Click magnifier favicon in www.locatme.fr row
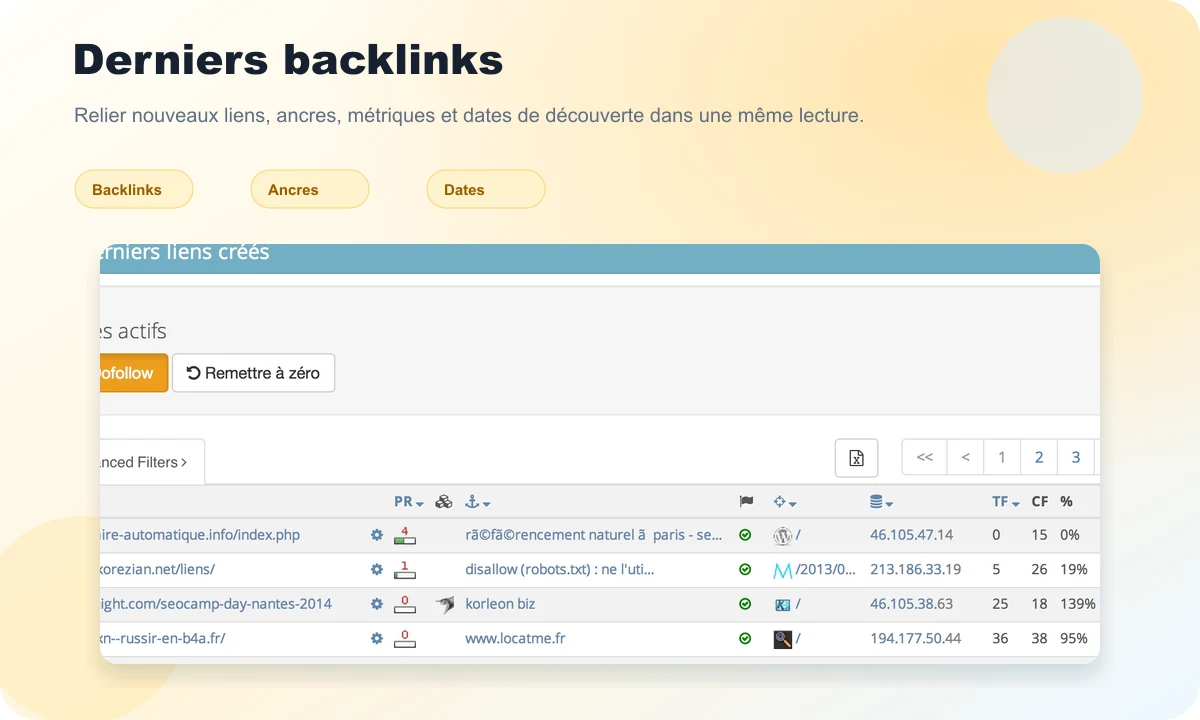 click(783, 639)
